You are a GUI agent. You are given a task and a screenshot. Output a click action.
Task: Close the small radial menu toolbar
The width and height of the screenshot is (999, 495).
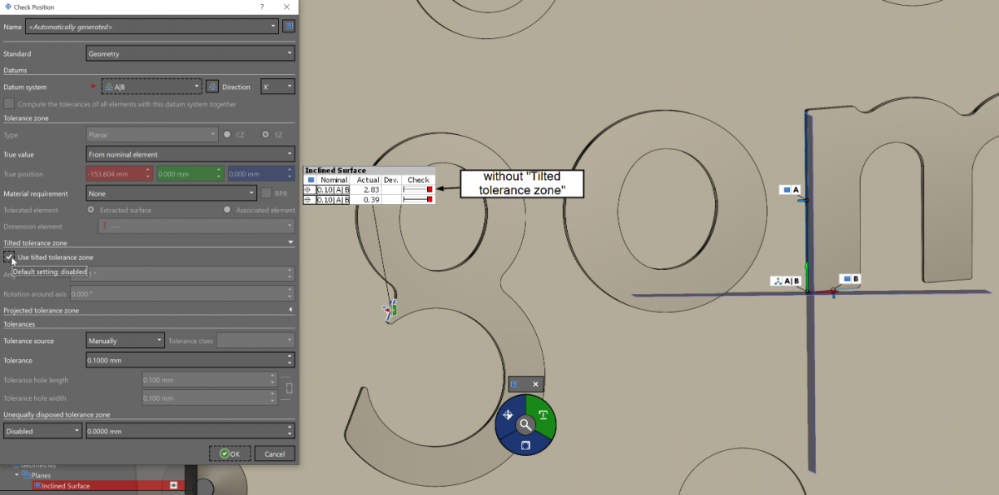[535, 384]
